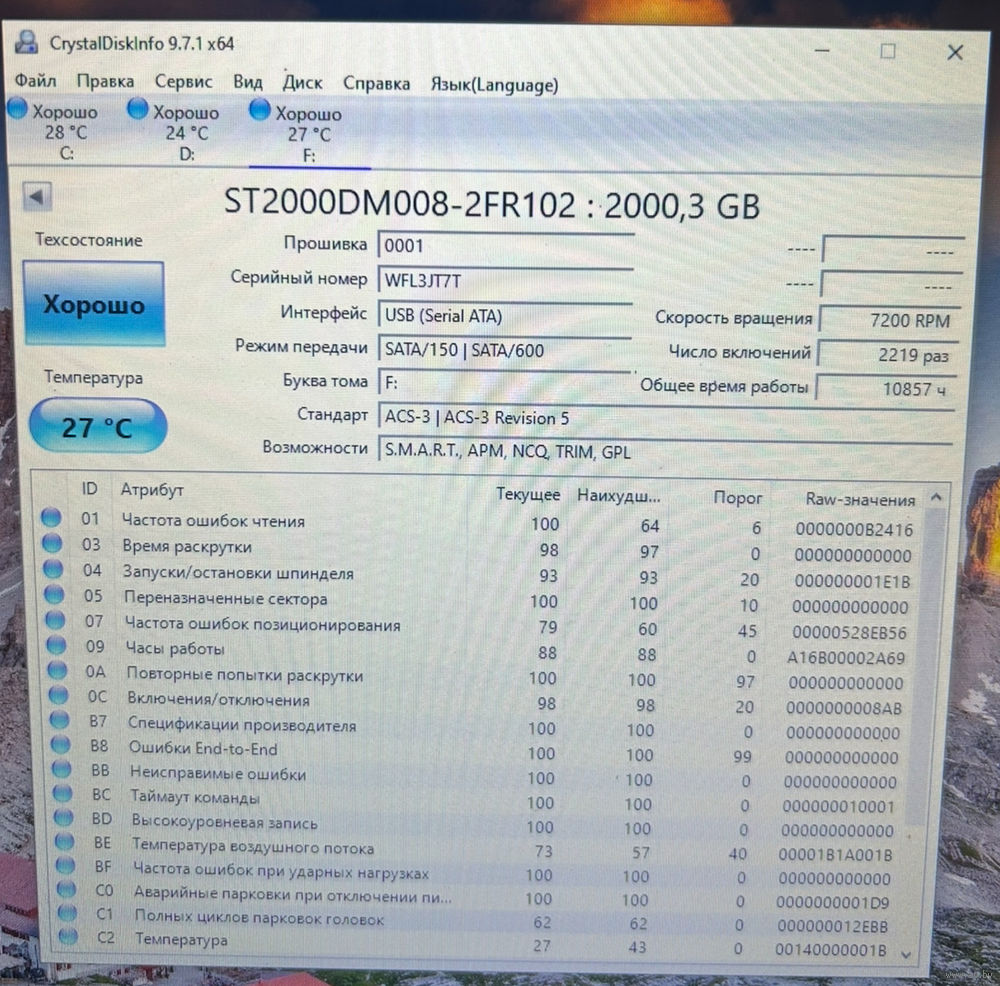The width and height of the screenshot is (1000, 986).
Task: Open the Диск menu
Action: pyautogui.click(x=302, y=83)
